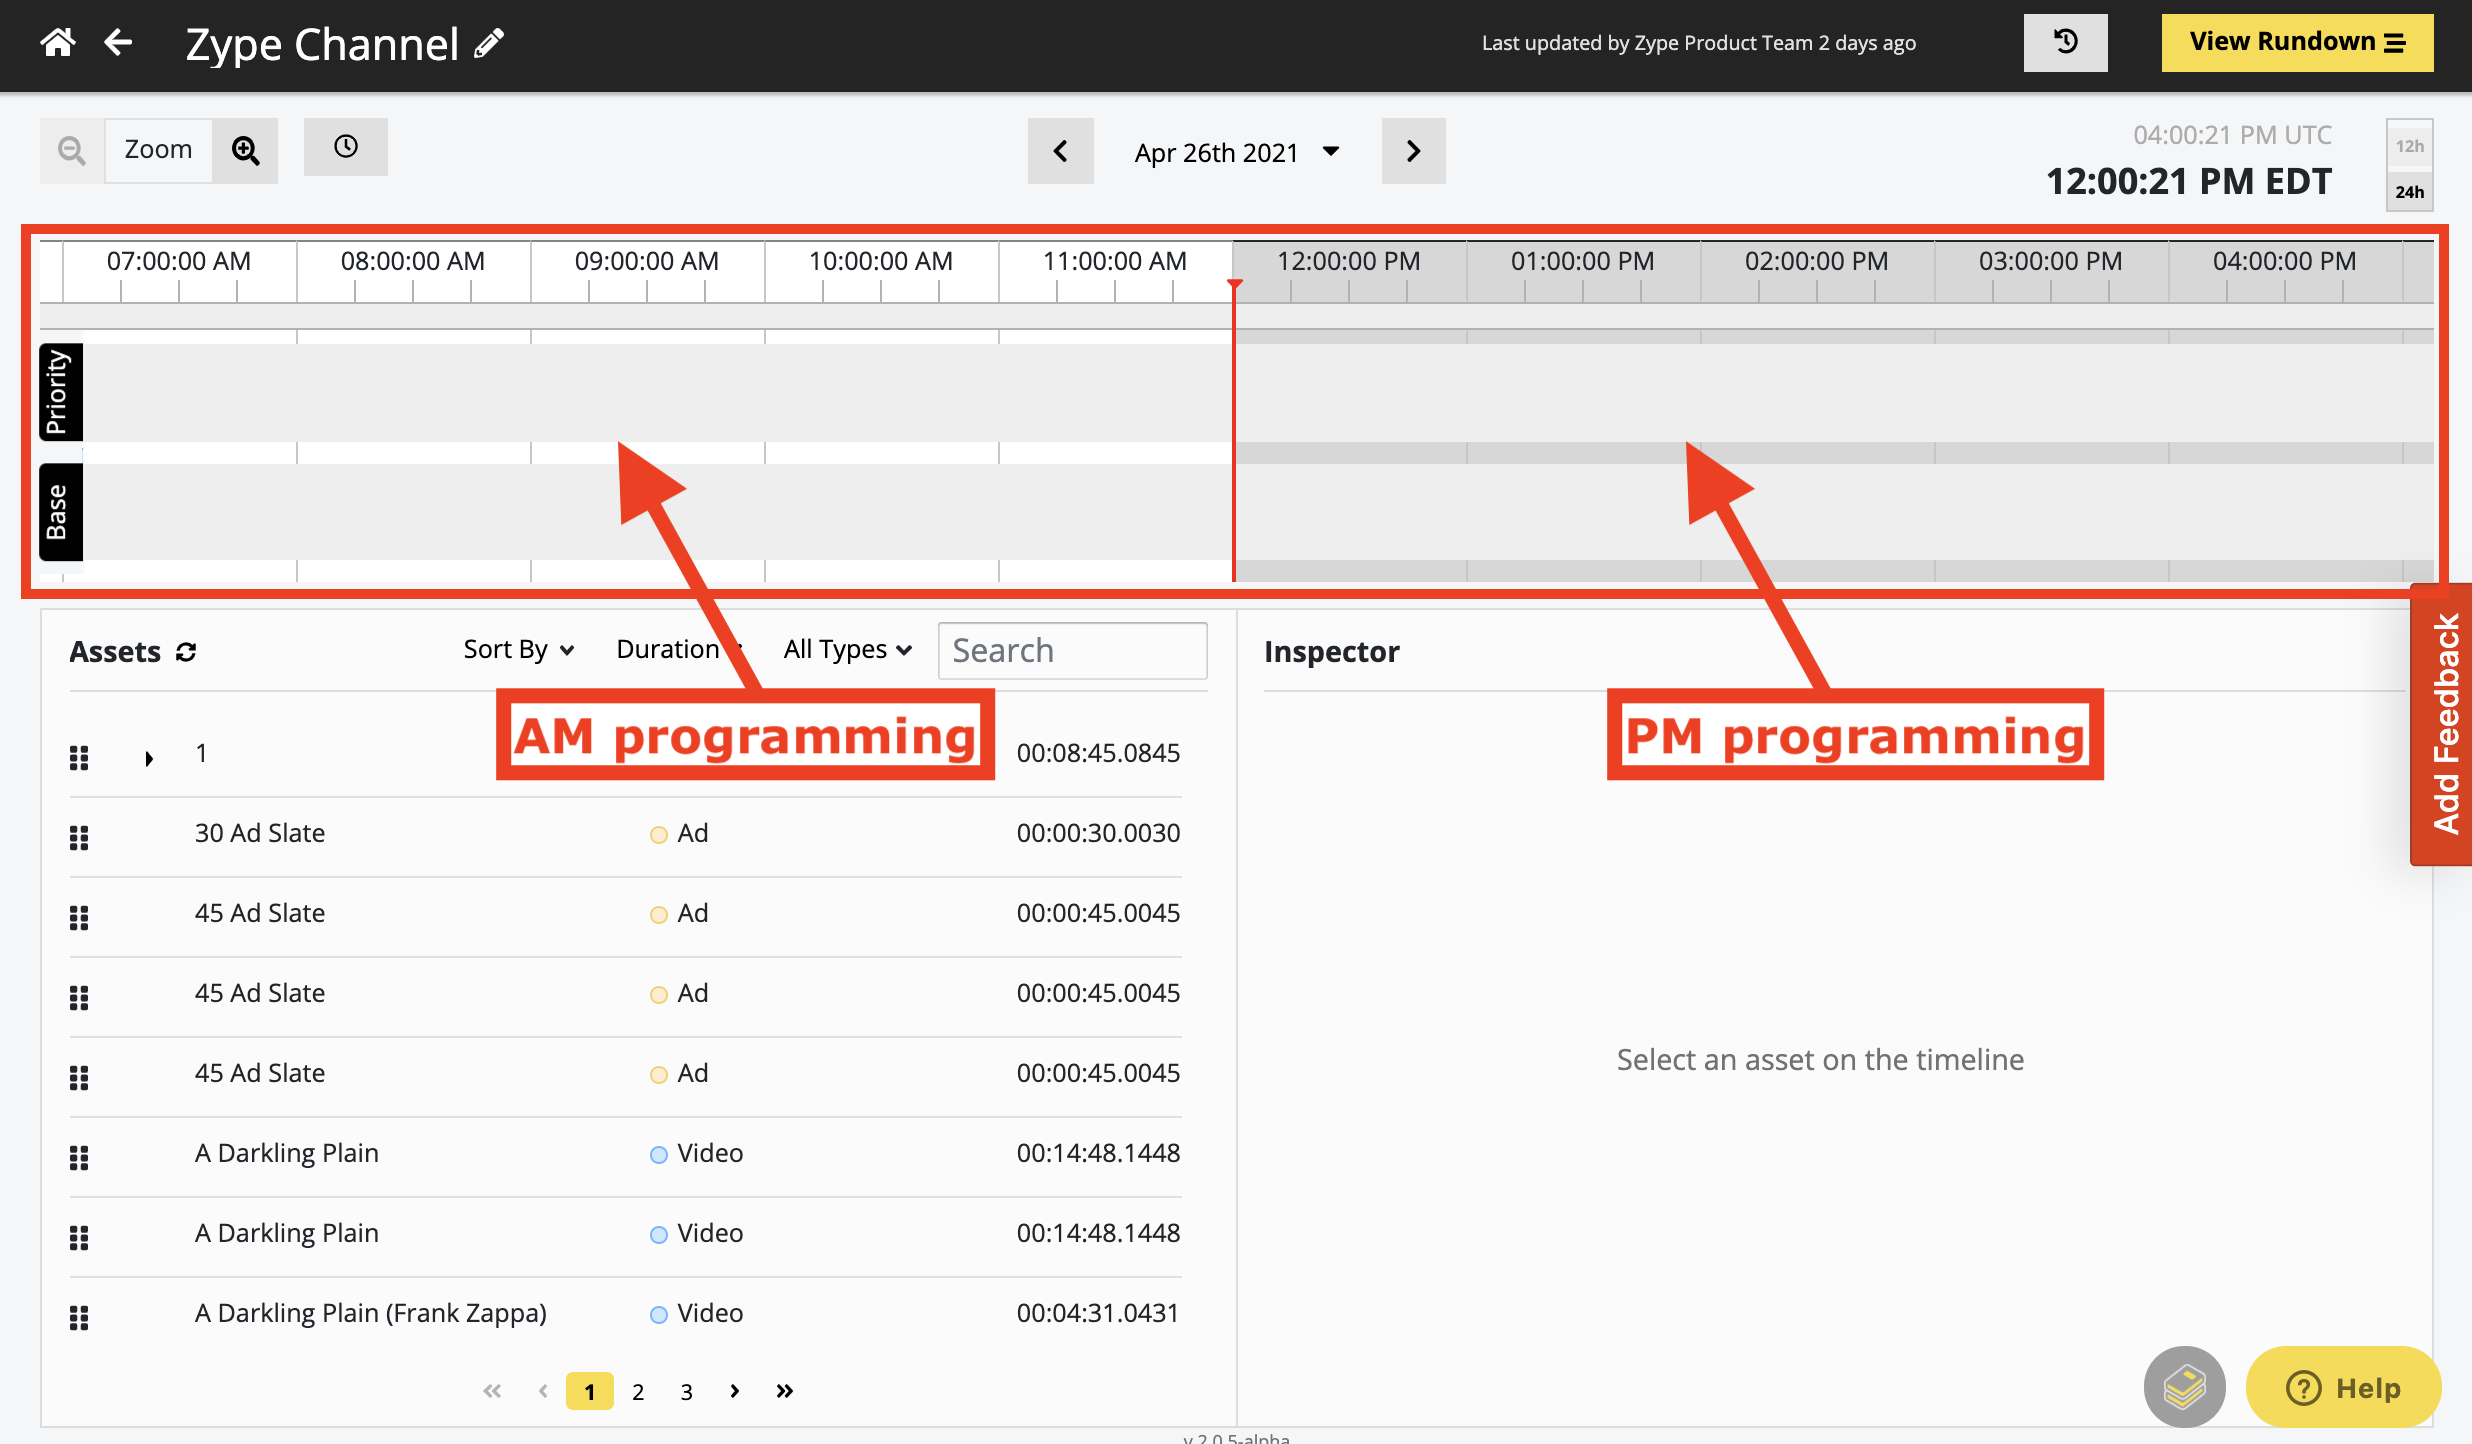Go to next day arrow
The image size is (2472, 1444).
coord(1413,151)
